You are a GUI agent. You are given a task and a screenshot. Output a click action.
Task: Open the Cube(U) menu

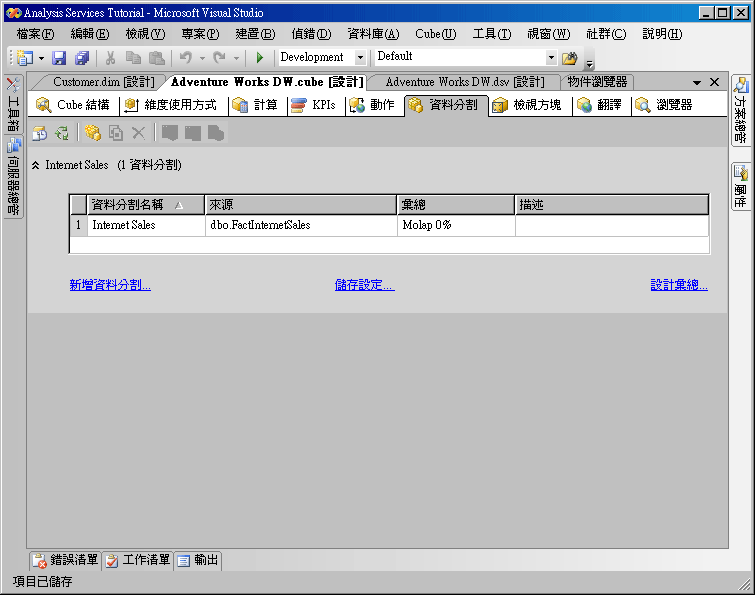coord(436,34)
